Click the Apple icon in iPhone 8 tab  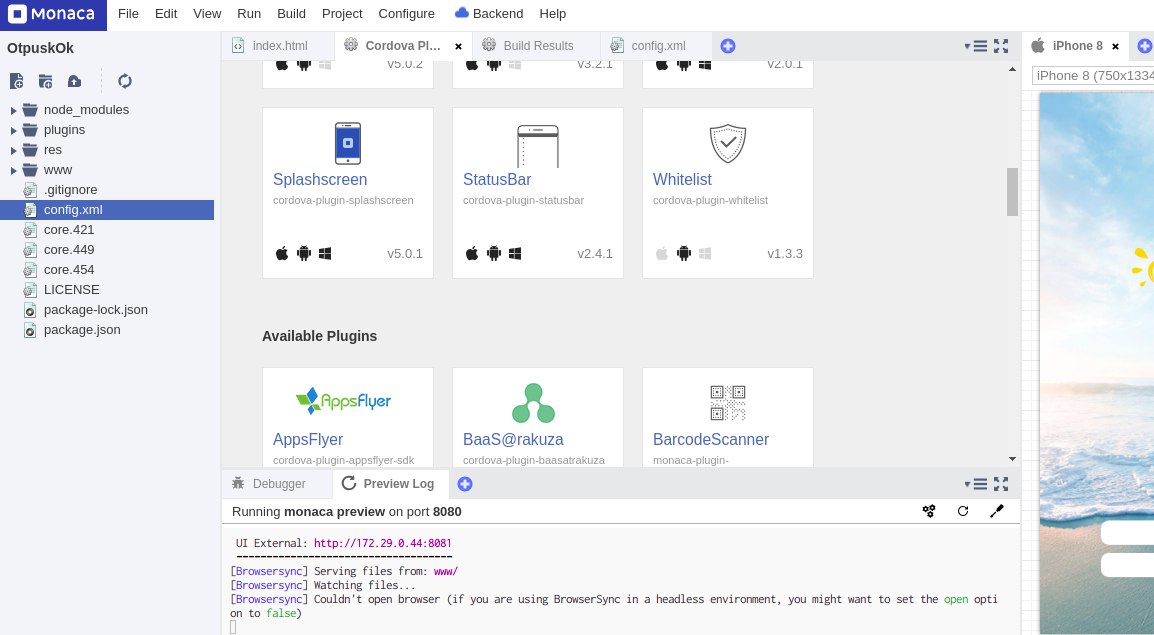coord(1038,46)
